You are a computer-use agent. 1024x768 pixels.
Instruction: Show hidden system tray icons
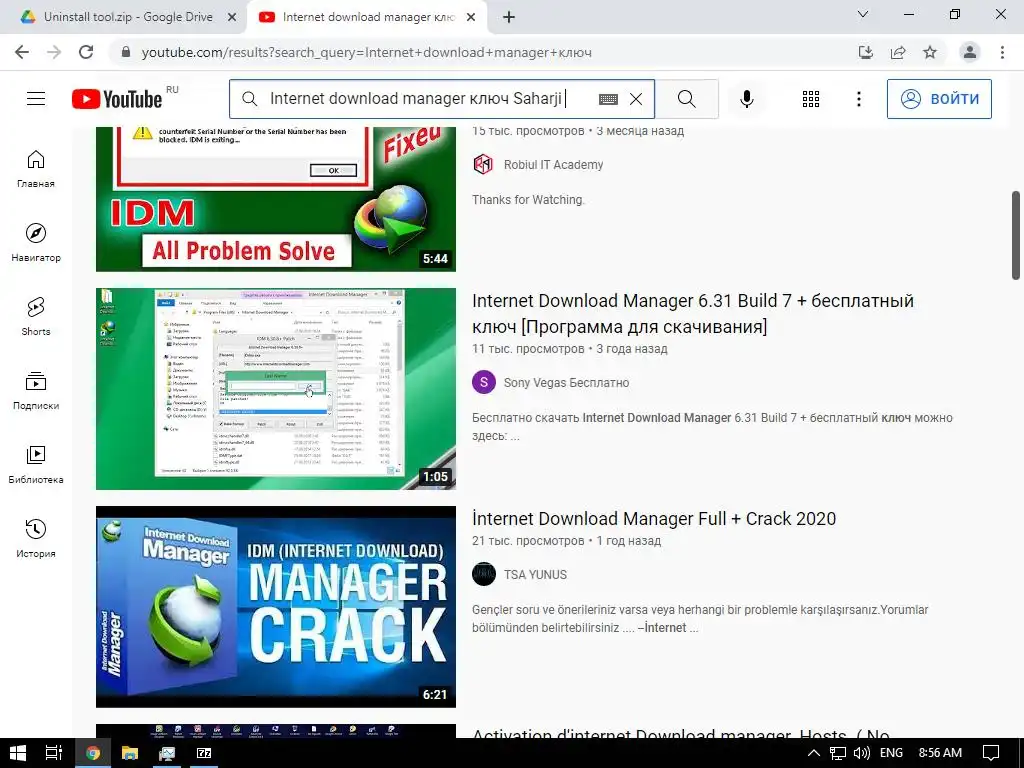click(814, 753)
